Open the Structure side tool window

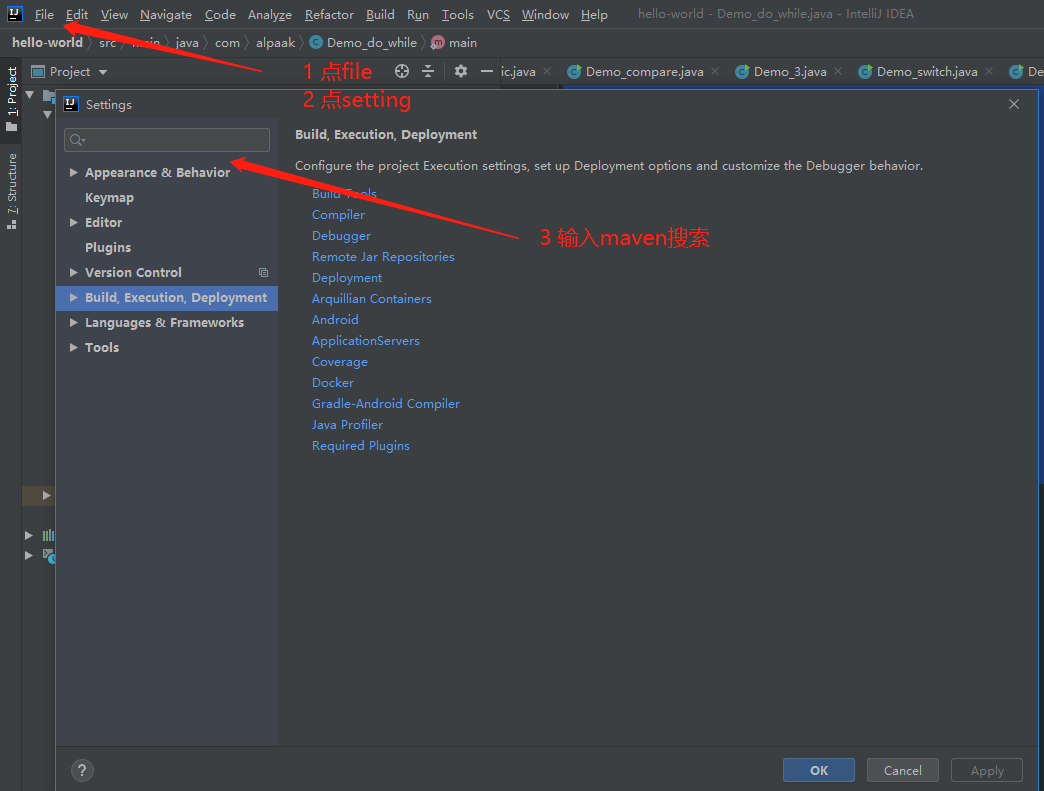(x=11, y=191)
